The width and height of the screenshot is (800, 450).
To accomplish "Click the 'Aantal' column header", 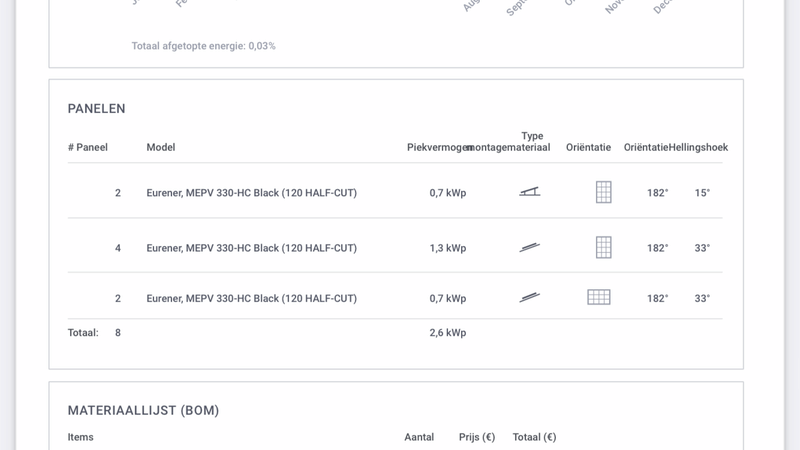I will (419, 437).
